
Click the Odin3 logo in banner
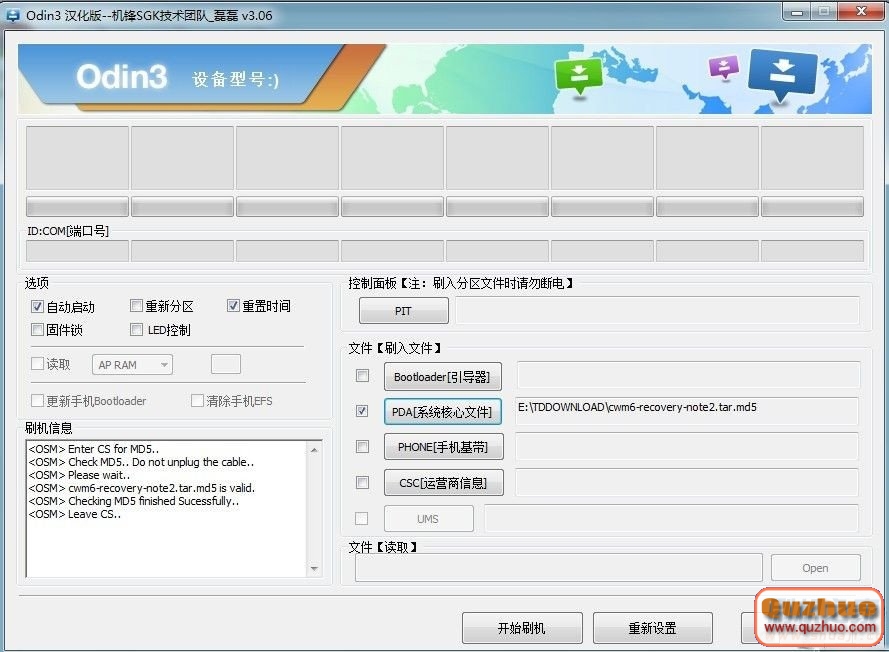tap(122, 77)
